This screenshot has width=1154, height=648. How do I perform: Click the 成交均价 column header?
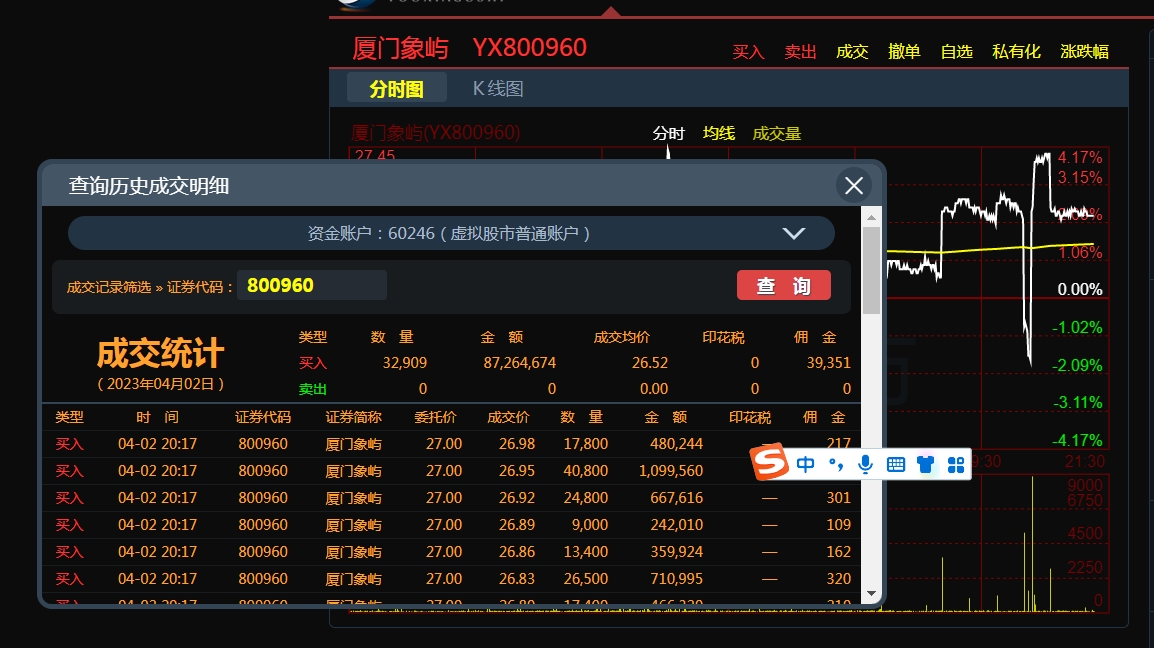coord(622,337)
